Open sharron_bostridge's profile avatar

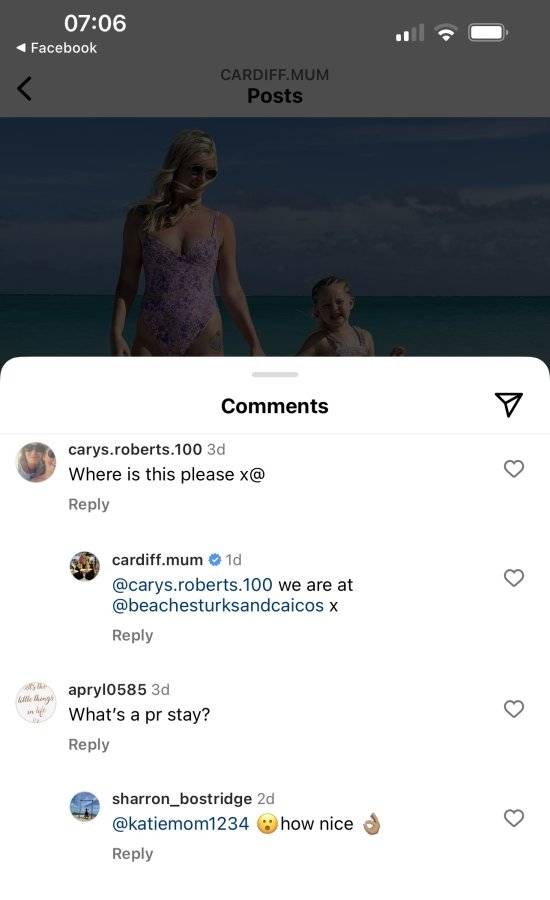pos(85,806)
